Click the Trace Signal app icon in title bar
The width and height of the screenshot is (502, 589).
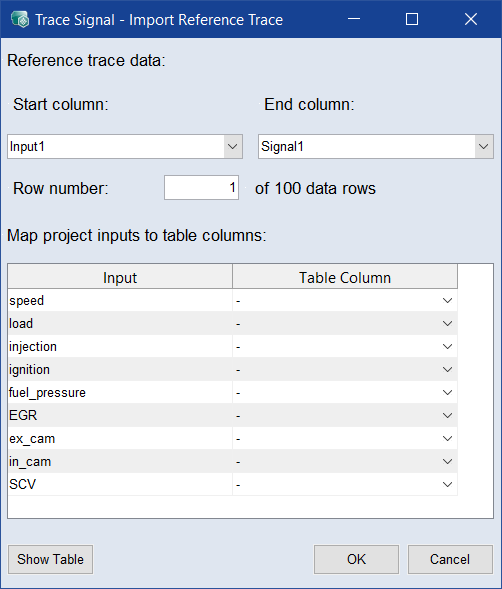(20, 19)
